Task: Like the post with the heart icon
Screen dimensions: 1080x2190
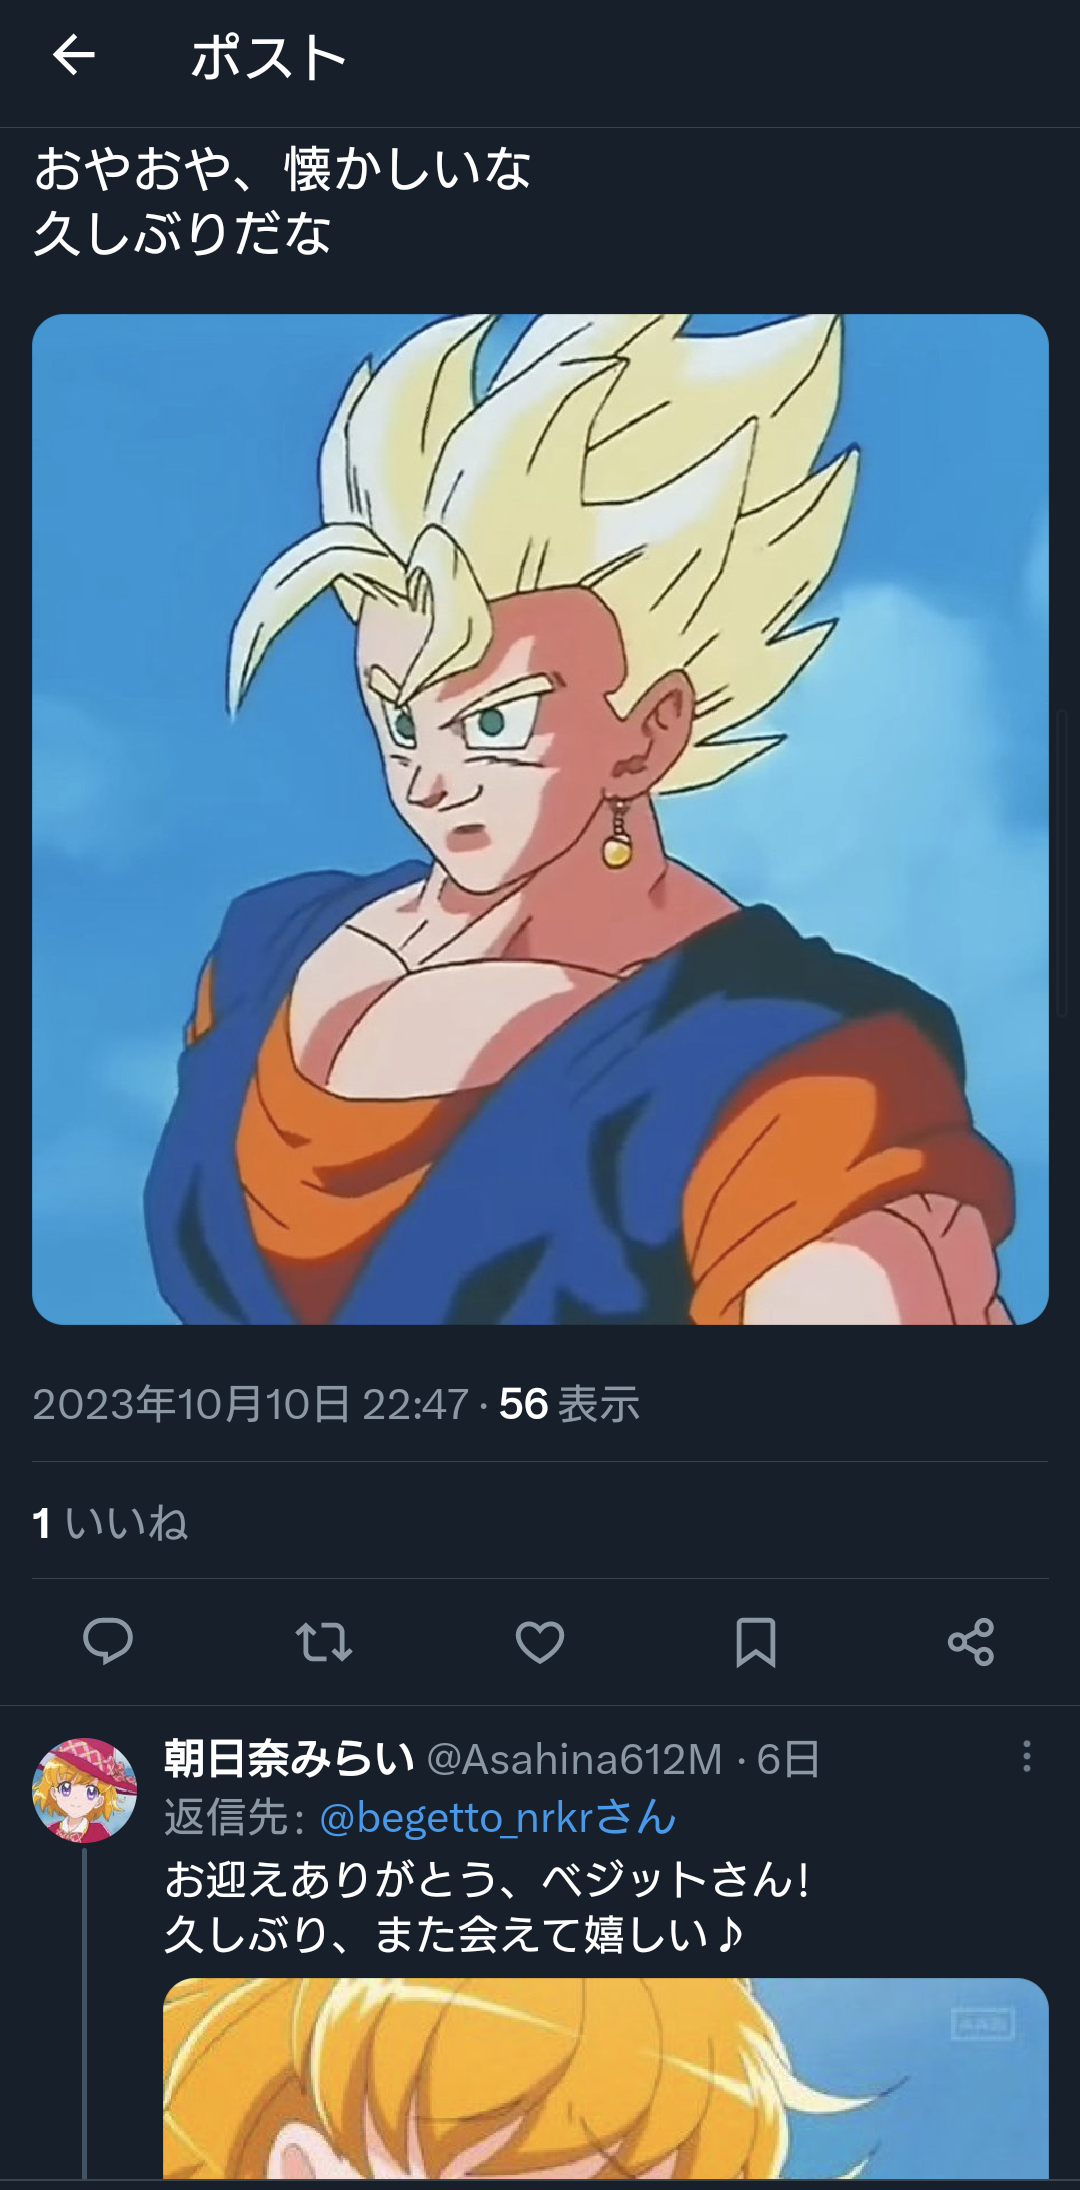Action: [540, 1641]
